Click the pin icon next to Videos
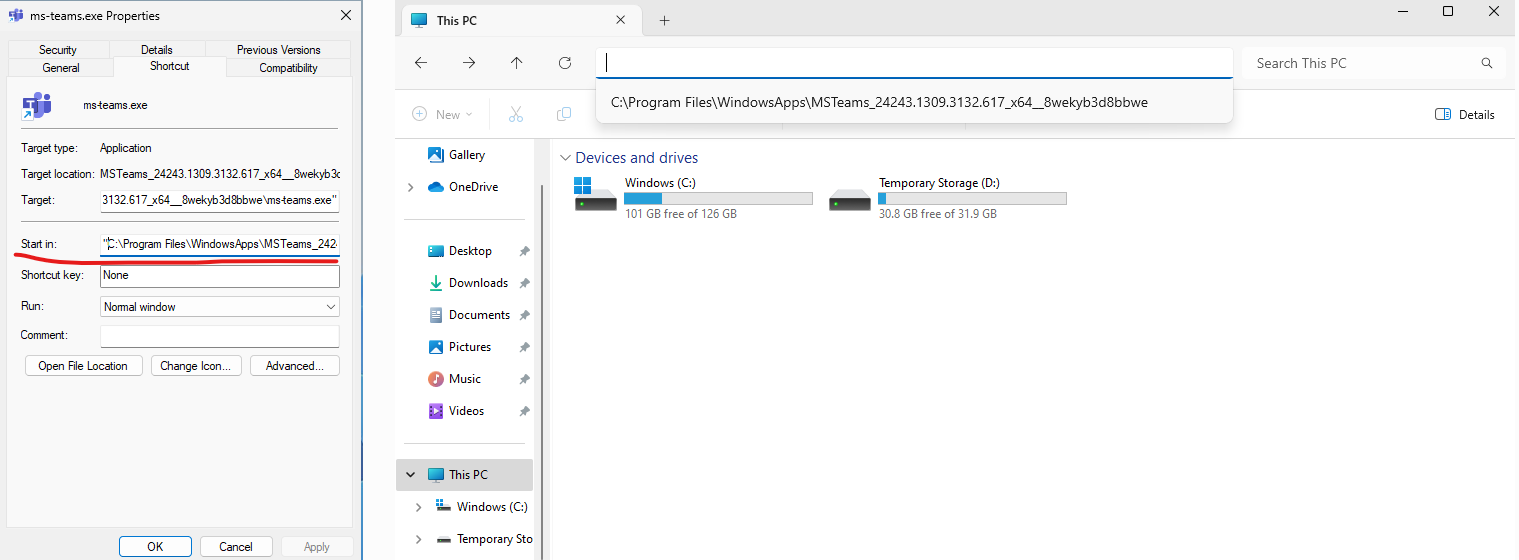Image resolution: width=1519 pixels, height=560 pixels. pyautogui.click(x=524, y=411)
